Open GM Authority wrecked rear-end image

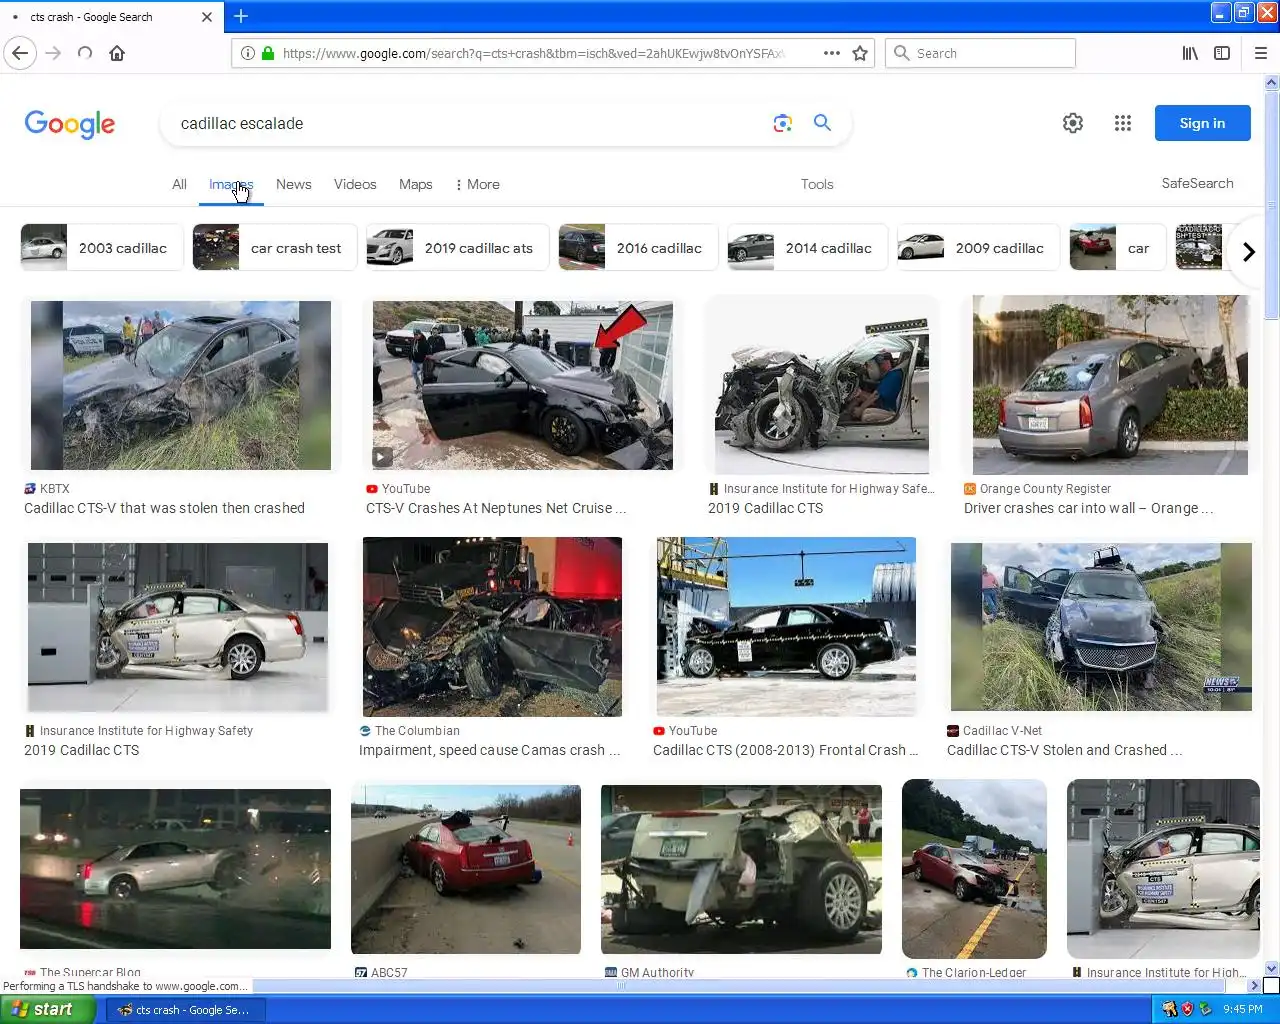pyautogui.click(x=741, y=870)
